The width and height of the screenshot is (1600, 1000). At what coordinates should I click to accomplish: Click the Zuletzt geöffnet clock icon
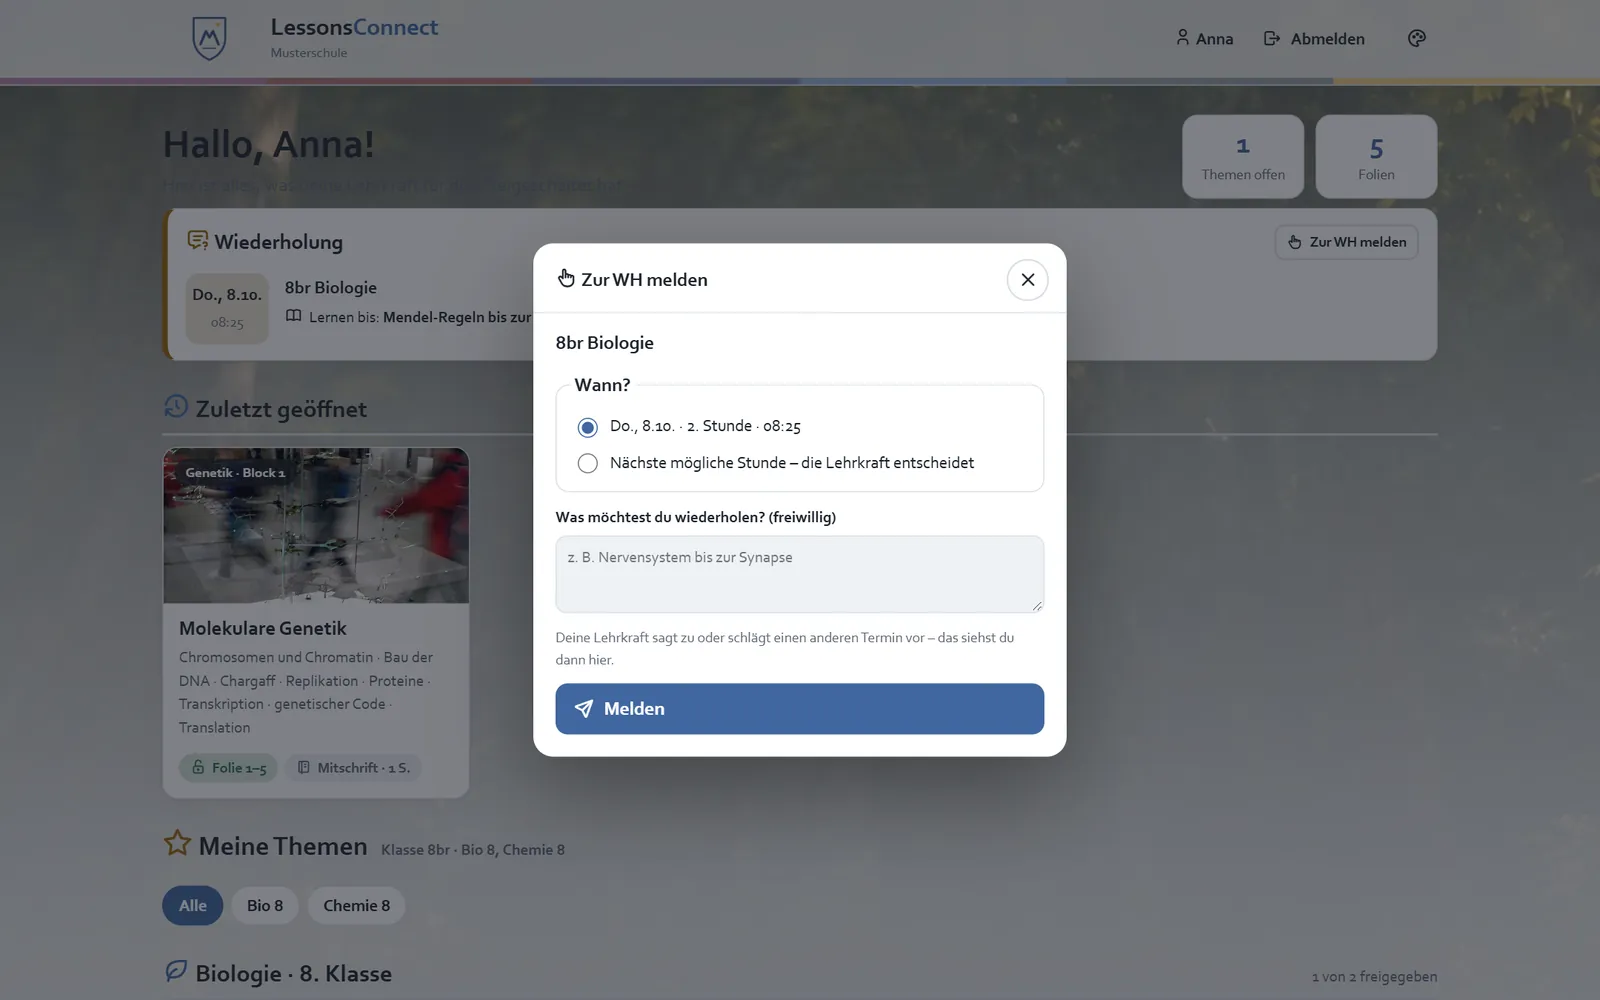(176, 406)
